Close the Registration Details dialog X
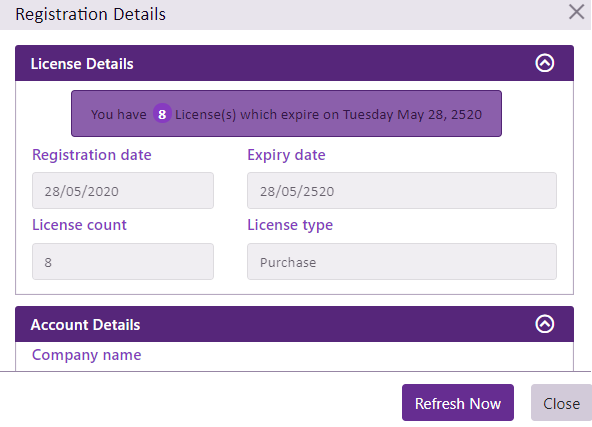The width and height of the screenshot is (592, 427). [x=577, y=12]
